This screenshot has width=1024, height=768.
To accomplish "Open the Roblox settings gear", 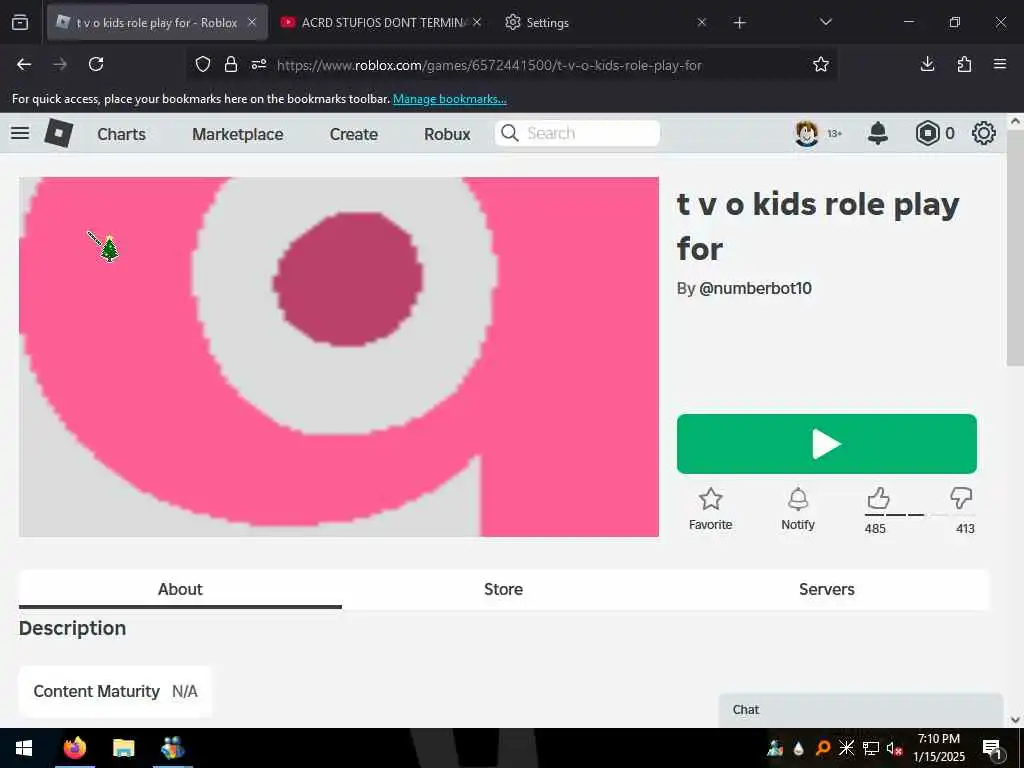I will coord(984,133).
